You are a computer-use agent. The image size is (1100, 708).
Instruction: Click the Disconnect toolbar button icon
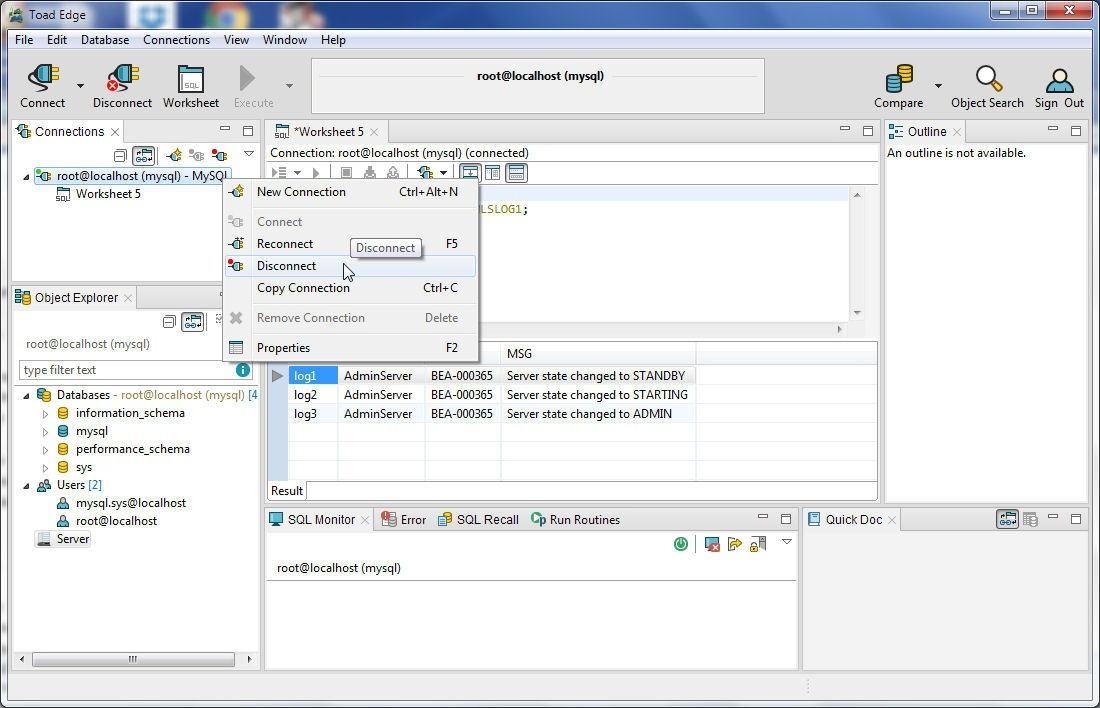[x=123, y=77]
